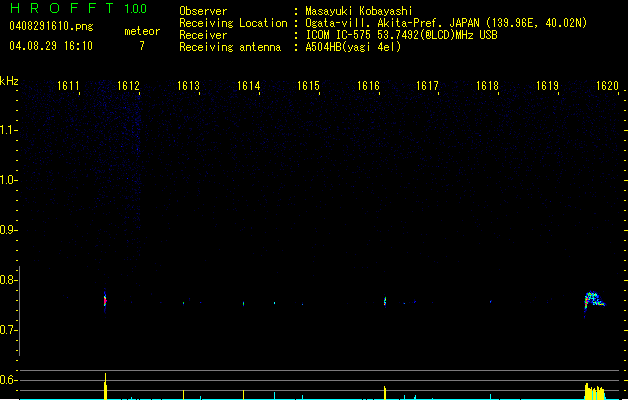Click the 0.7 kHz frequency label

tap(8, 330)
